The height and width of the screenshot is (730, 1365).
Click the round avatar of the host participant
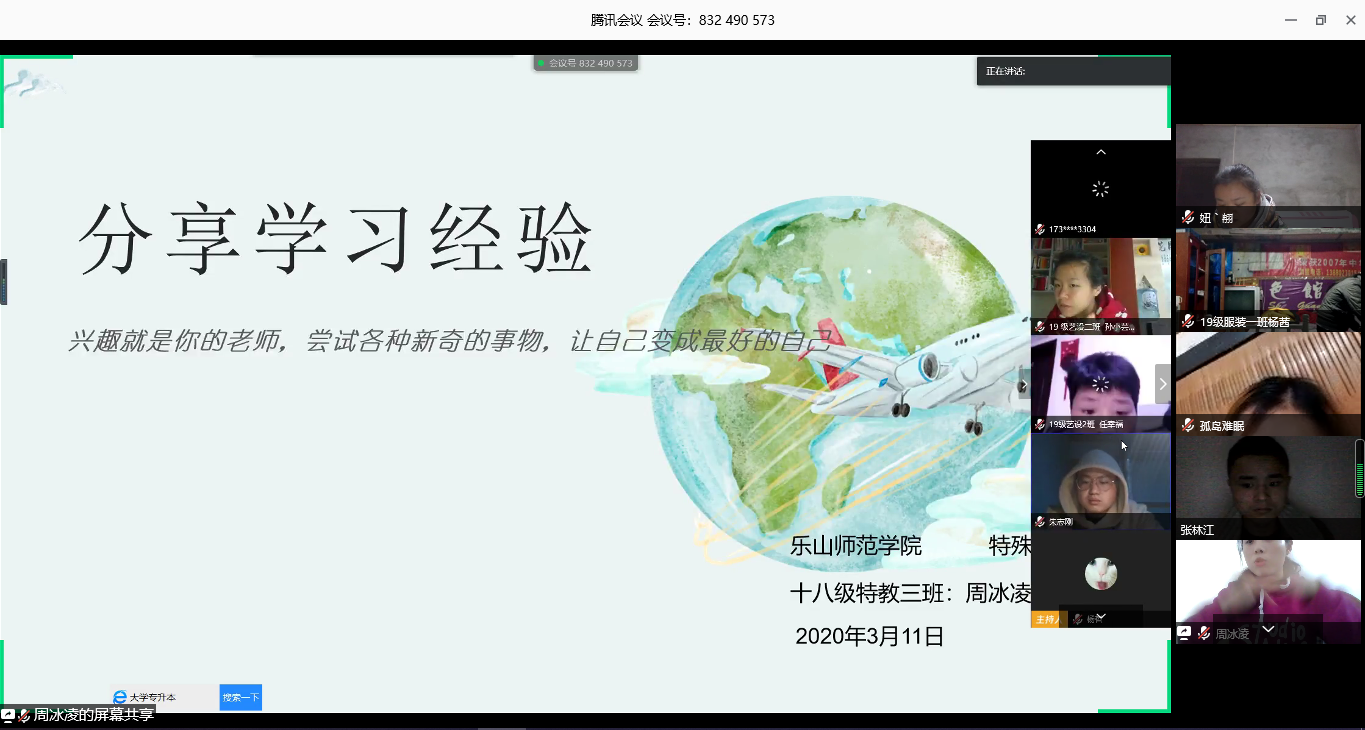tap(1101, 574)
